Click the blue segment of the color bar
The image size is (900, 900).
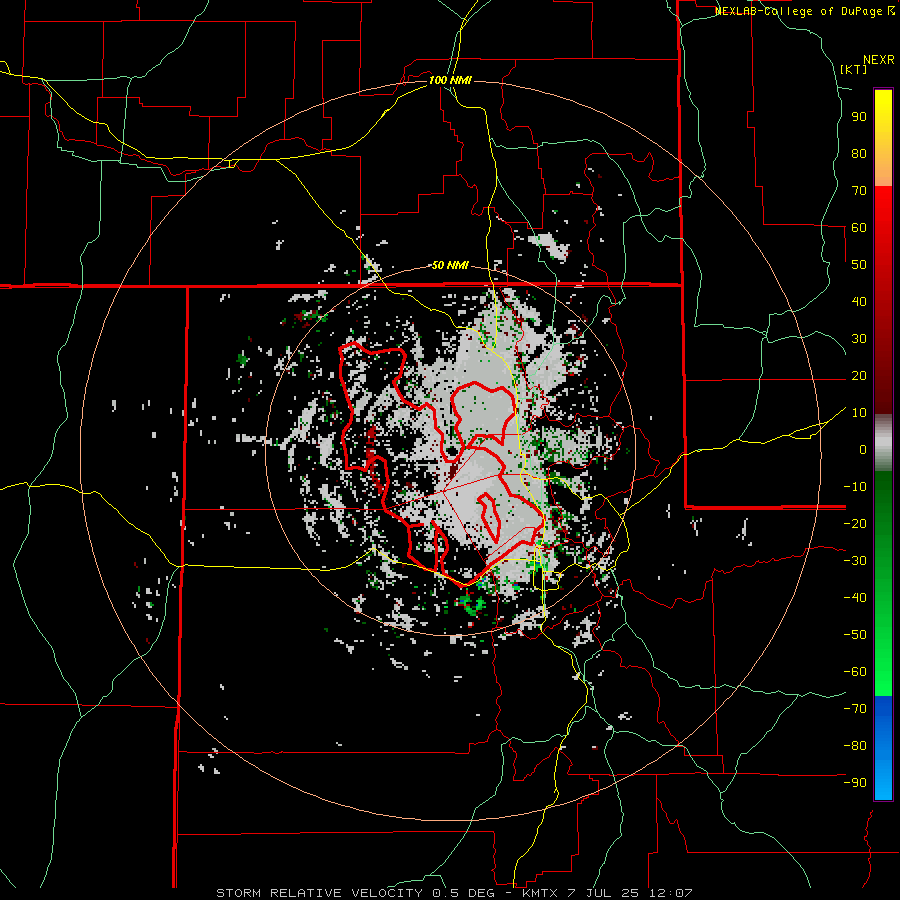[x=883, y=746]
